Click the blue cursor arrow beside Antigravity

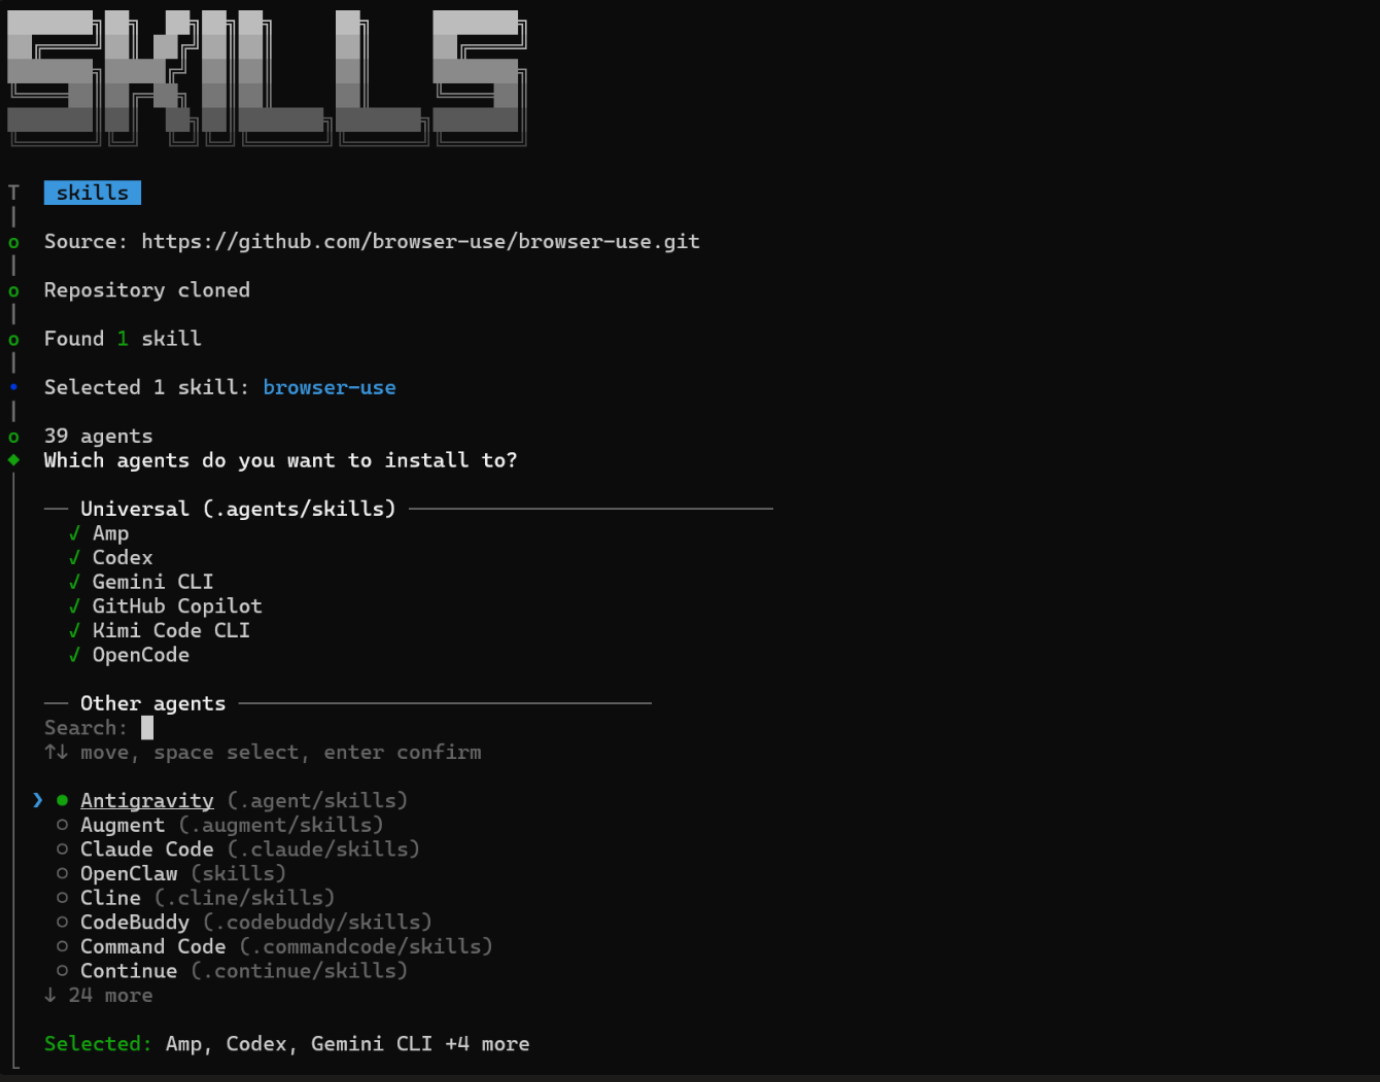coord(38,800)
